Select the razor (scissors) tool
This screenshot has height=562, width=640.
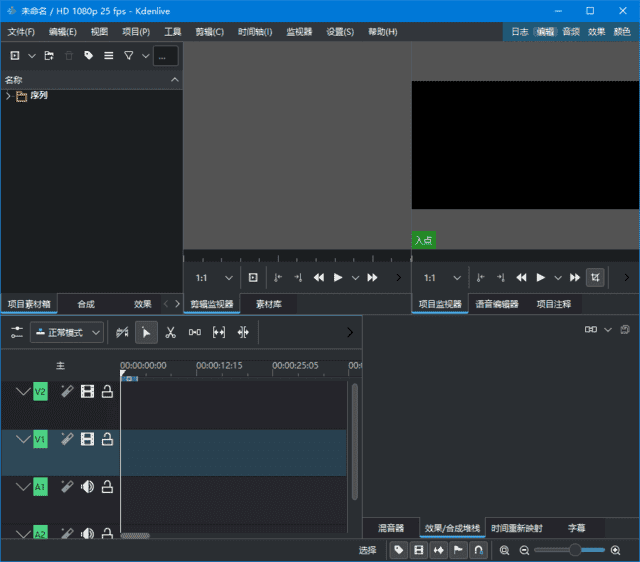click(x=170, y=332)
